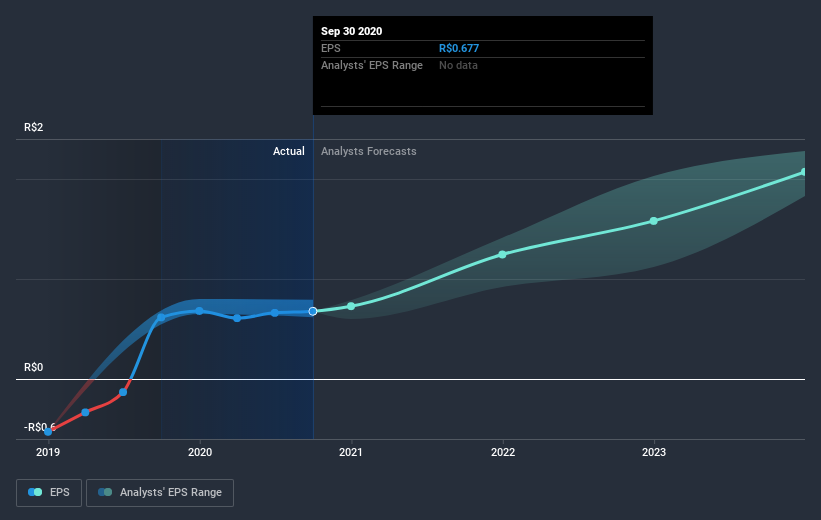Click the last forecast point at chart's right edge

[x=804, y=172]
